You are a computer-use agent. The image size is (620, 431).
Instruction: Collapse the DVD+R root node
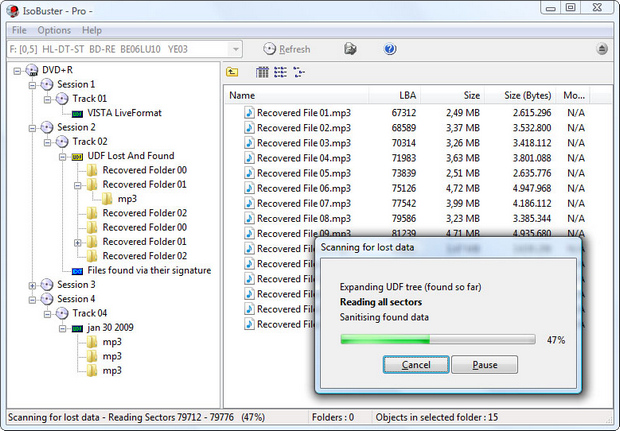[x=17, y=71]
